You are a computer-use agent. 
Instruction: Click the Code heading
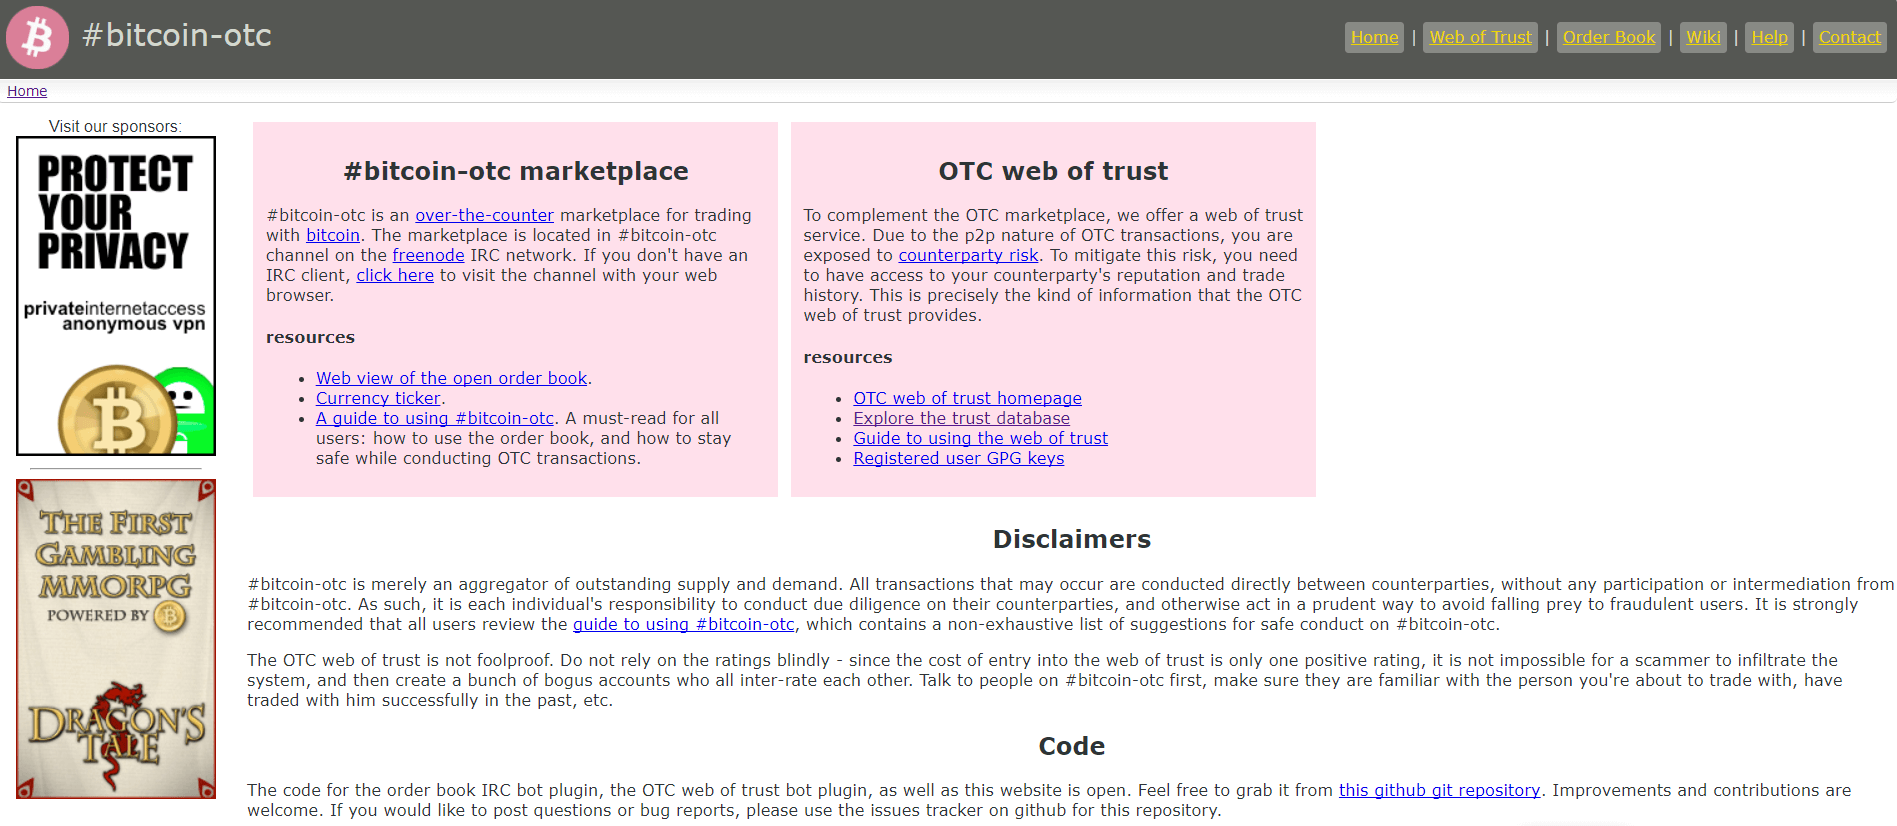(1072, 746)
